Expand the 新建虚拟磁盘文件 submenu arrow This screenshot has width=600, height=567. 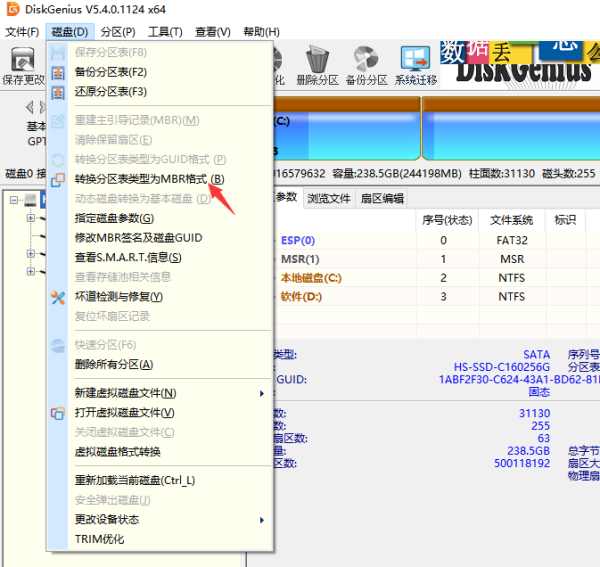coord(262,393)
